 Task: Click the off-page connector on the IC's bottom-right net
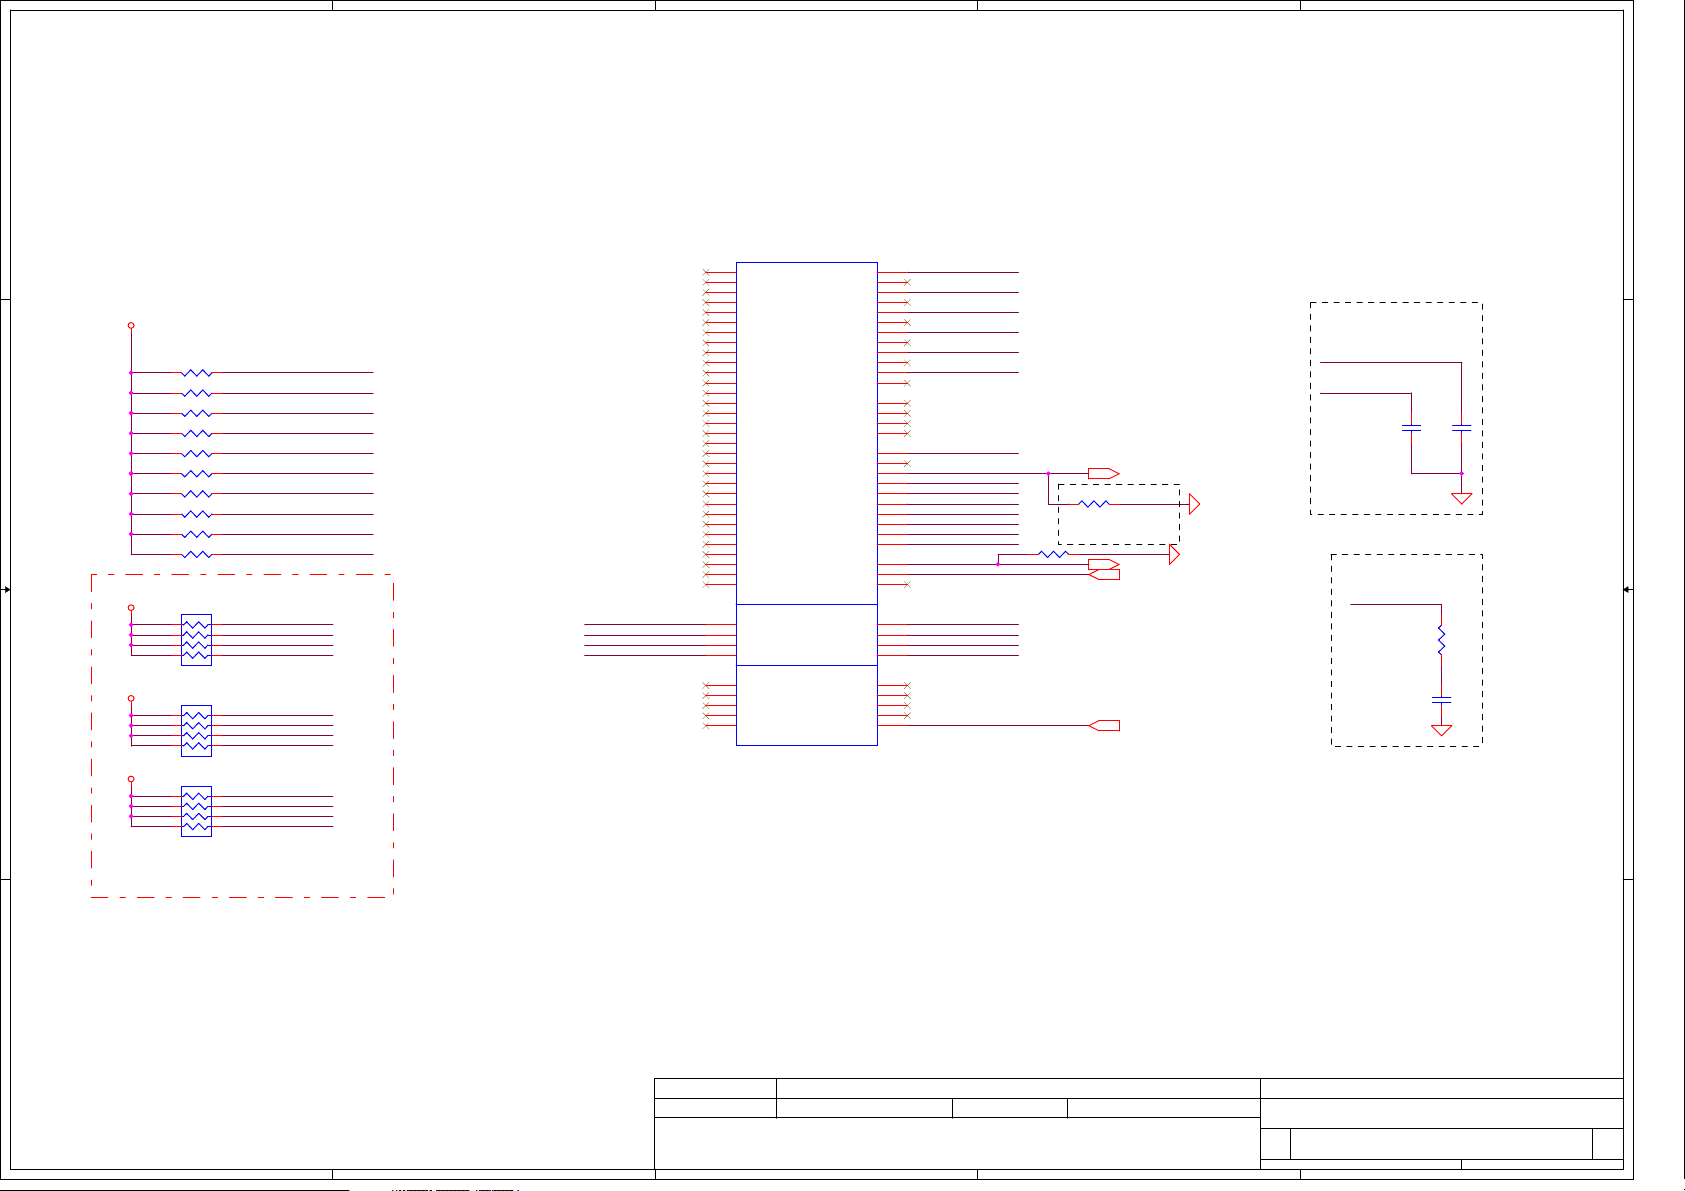pyautogui.click(x=1104, y=725)
